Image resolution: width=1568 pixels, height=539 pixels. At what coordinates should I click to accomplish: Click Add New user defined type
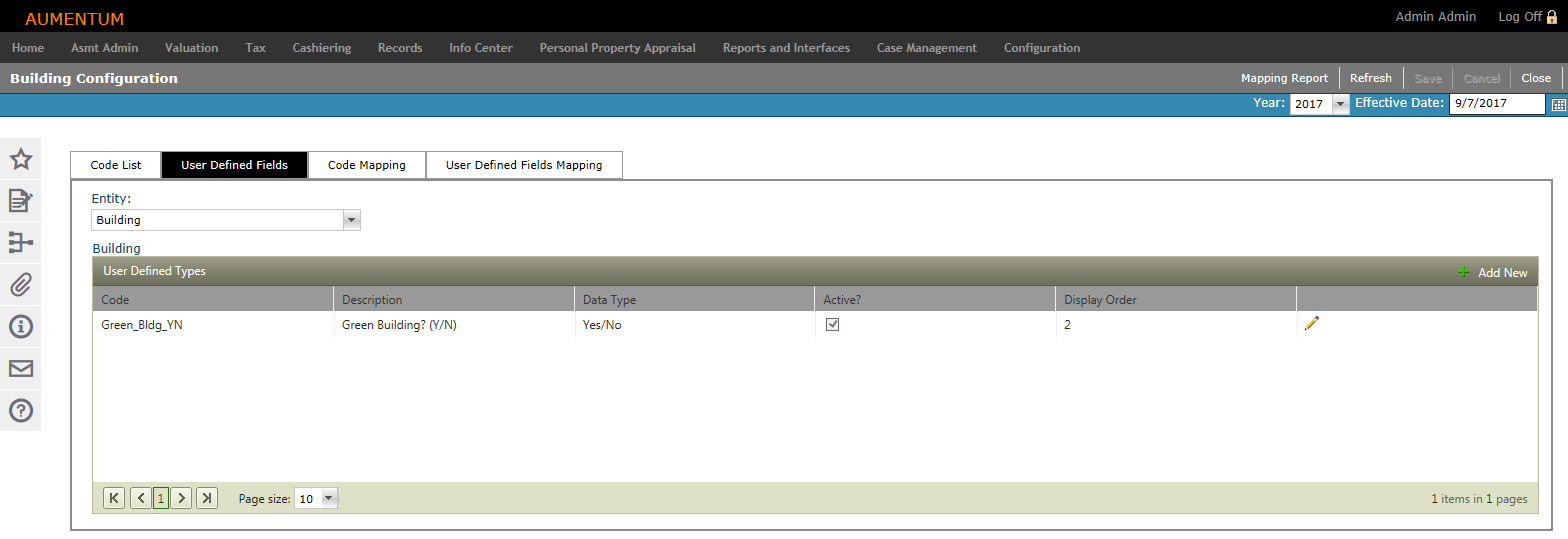(1492, 272)
